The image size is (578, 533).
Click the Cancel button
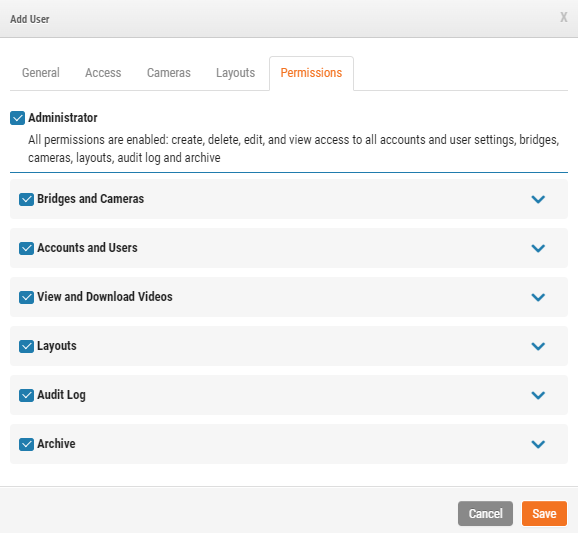coord(485,513)
